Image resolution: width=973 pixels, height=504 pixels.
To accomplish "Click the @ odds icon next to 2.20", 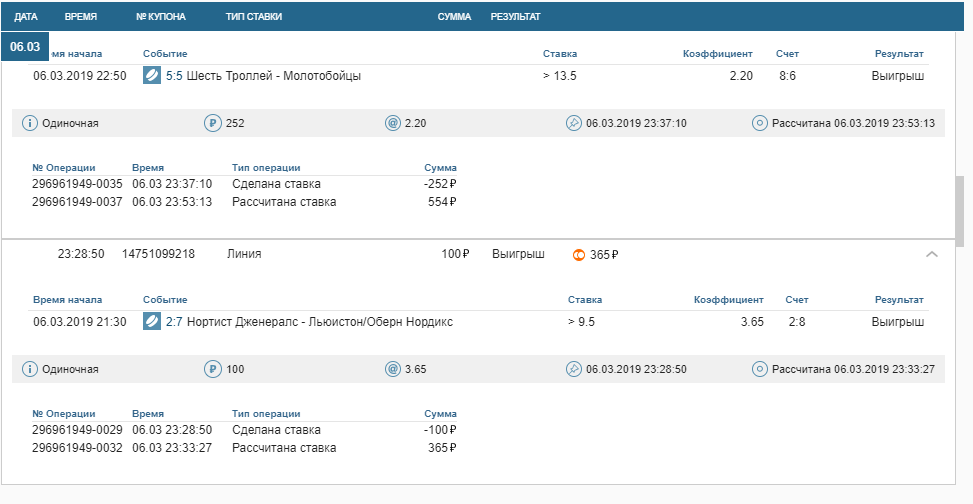I will [x=392, y=124].
